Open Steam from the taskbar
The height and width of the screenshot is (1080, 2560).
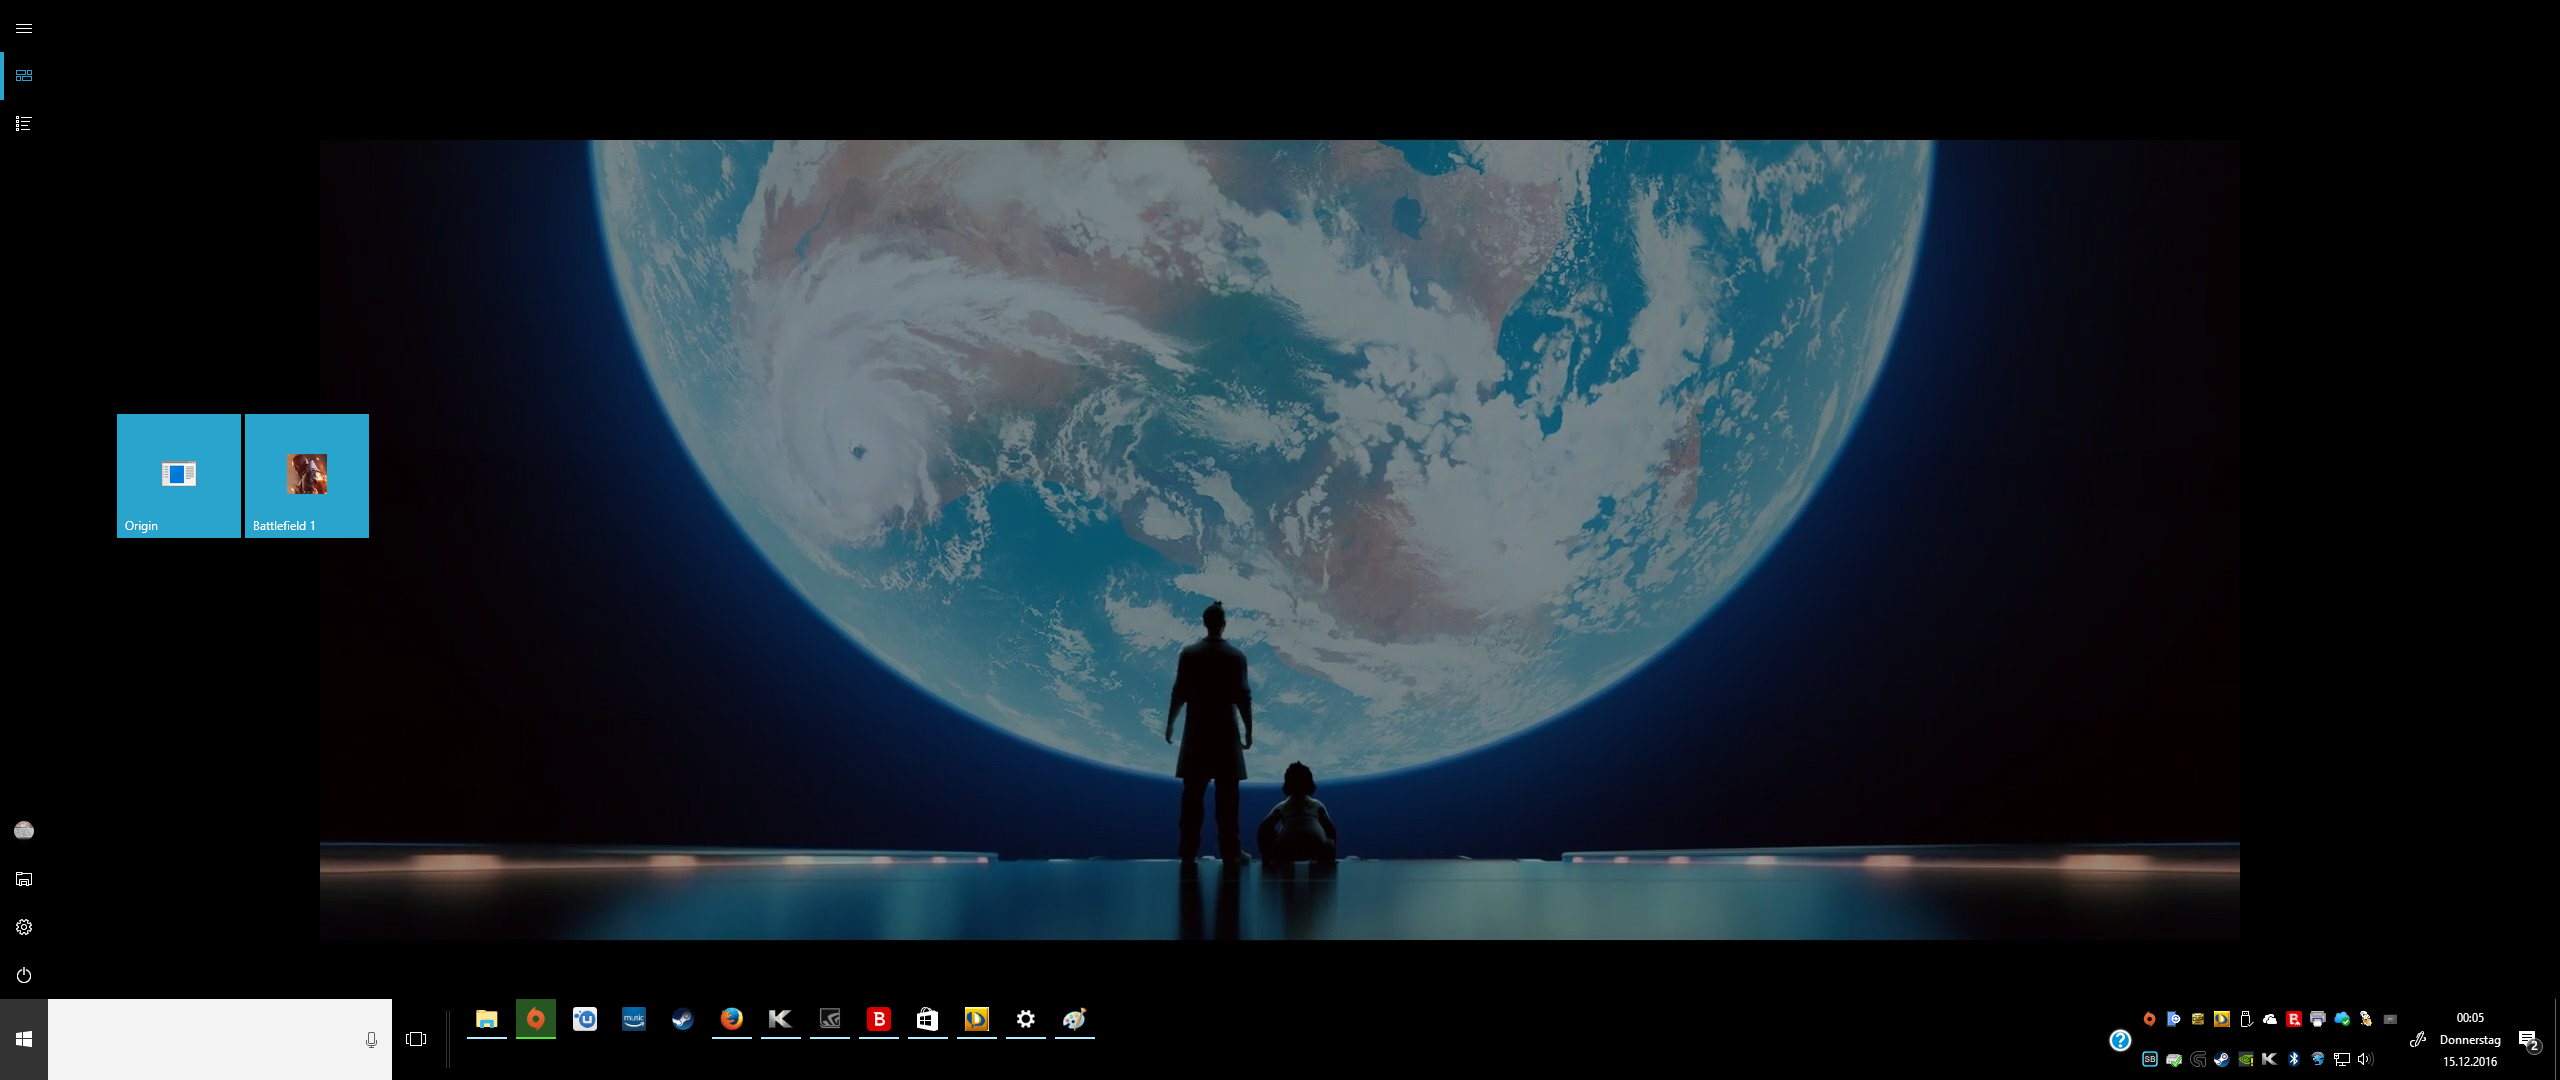click(x=683, y=1019)
